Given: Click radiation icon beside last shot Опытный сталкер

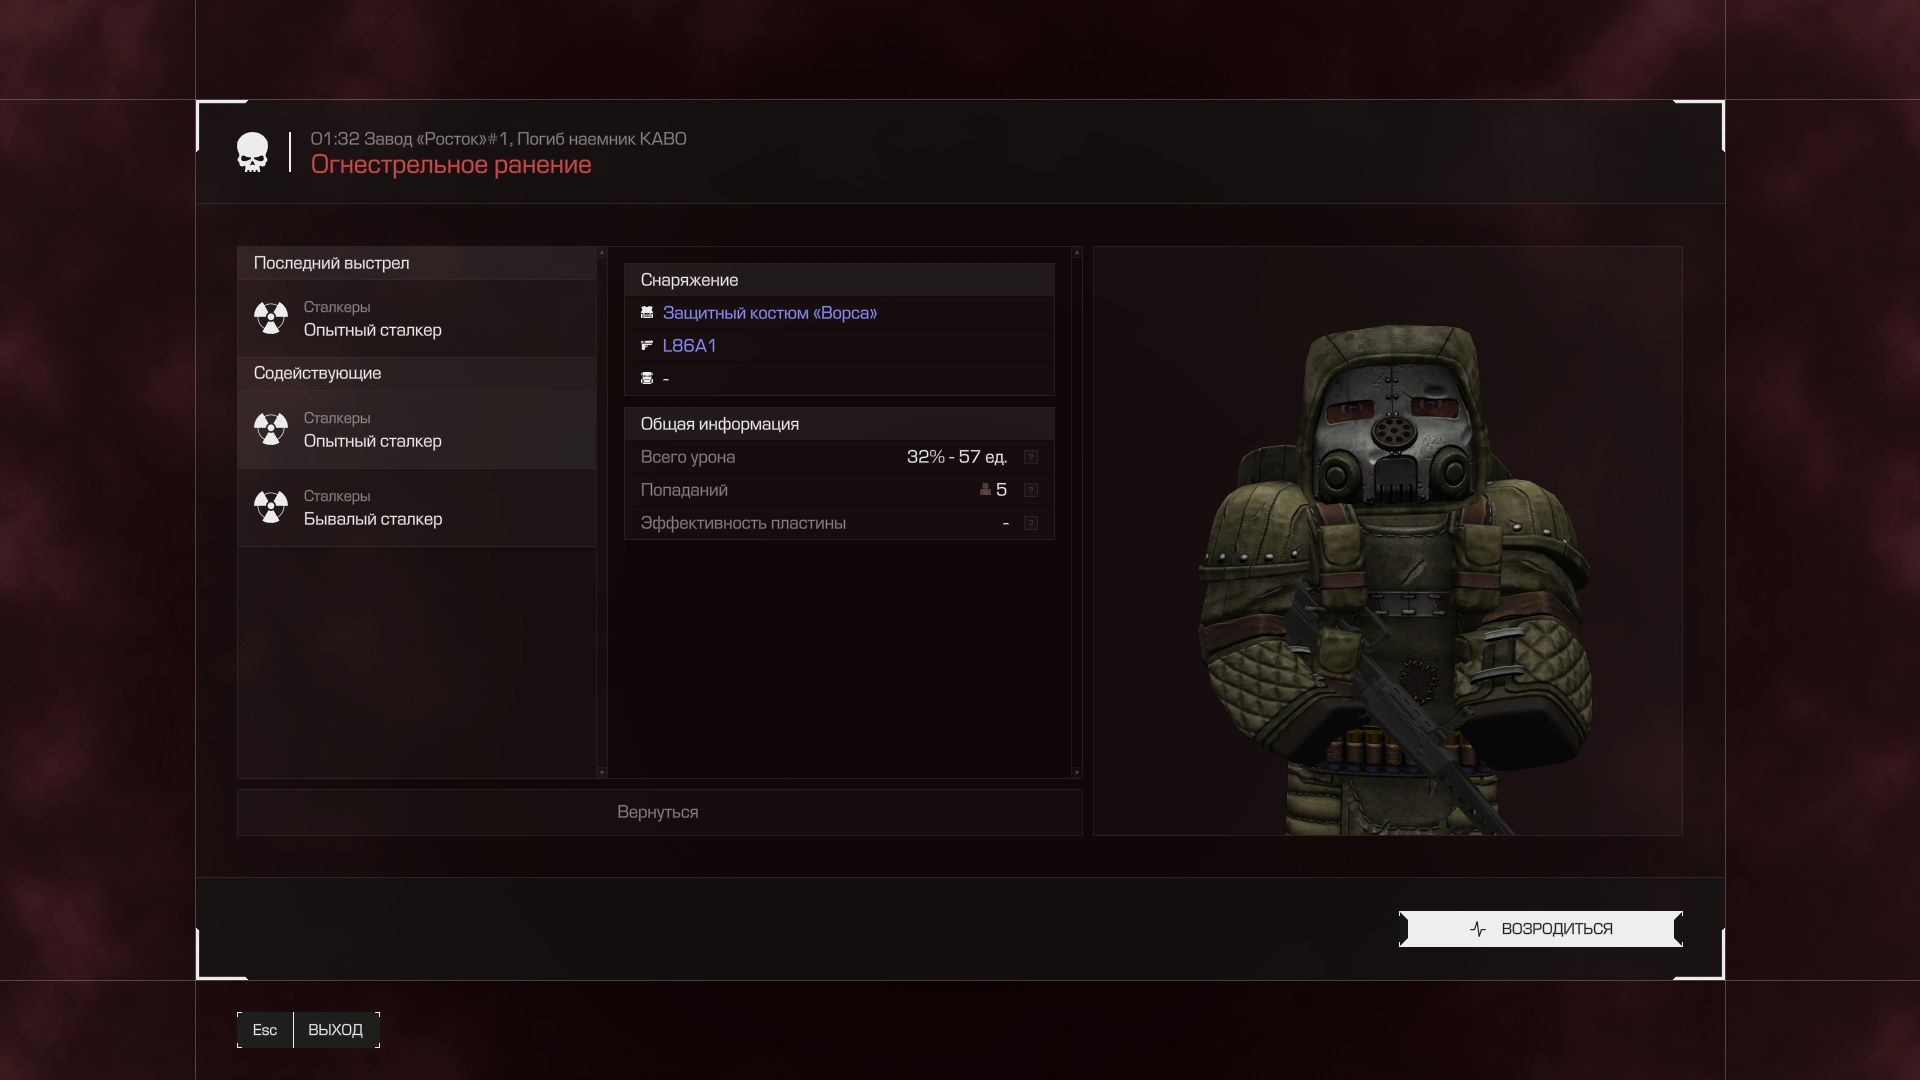Looking at the screenshot, I should (x=271, y=318).
